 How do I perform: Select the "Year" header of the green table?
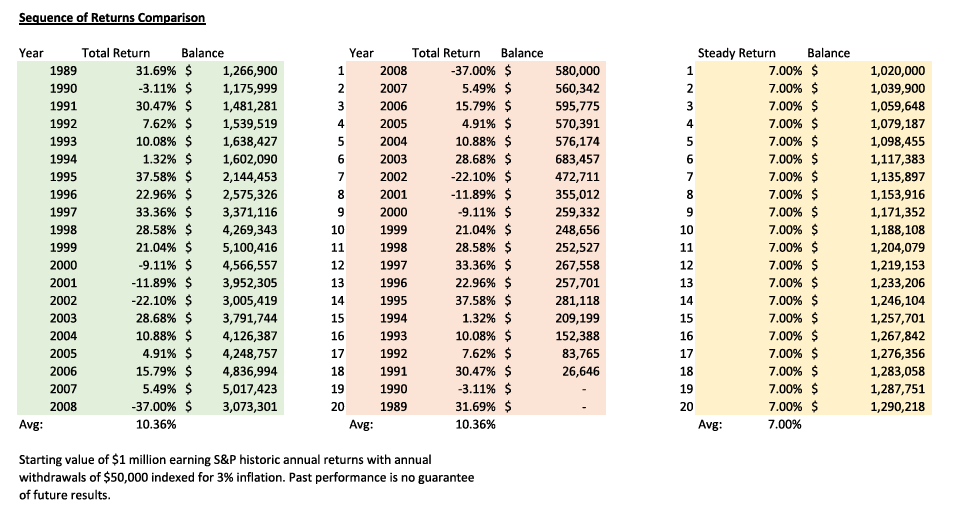point(31,53)
